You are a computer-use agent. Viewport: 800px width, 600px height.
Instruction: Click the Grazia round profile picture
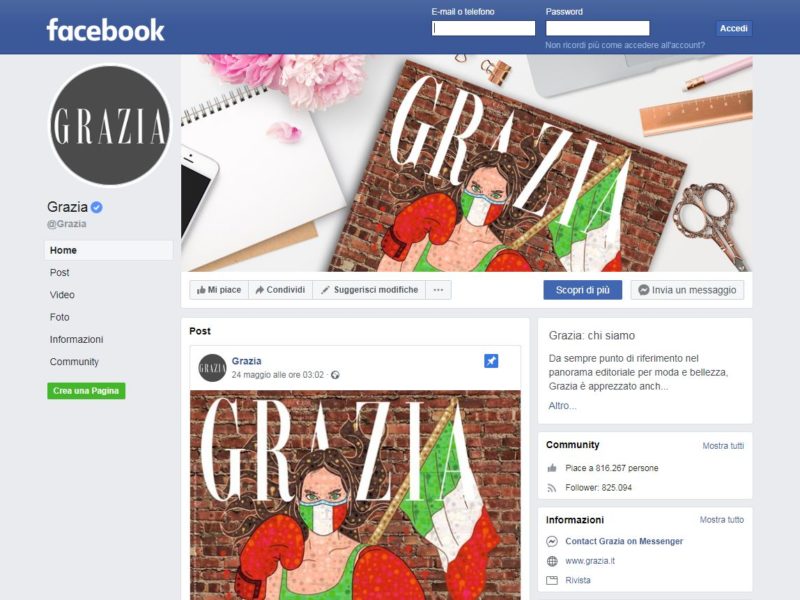(x=110, y=125)
